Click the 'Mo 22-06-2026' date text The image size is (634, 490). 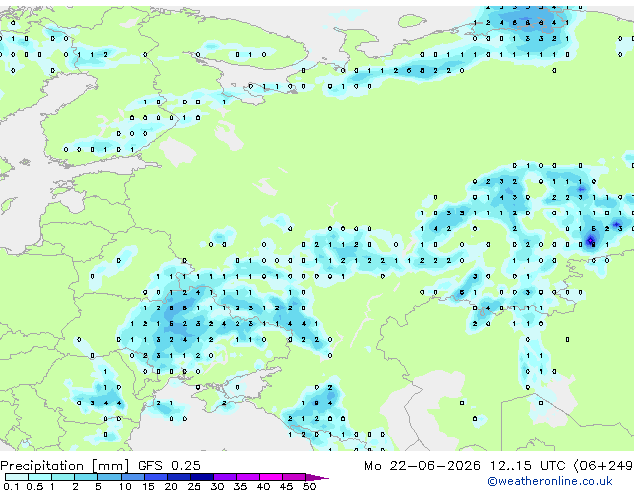[x=422, y=466]
